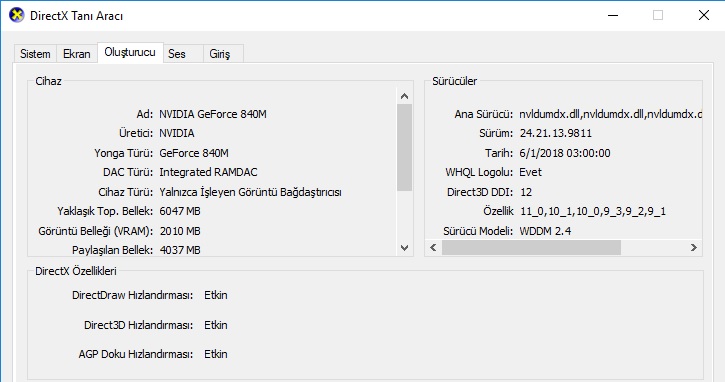Viewport: 725px width, 382px height.
Task: Click the Üretici value NVIDIA
Action: (177, 133)
